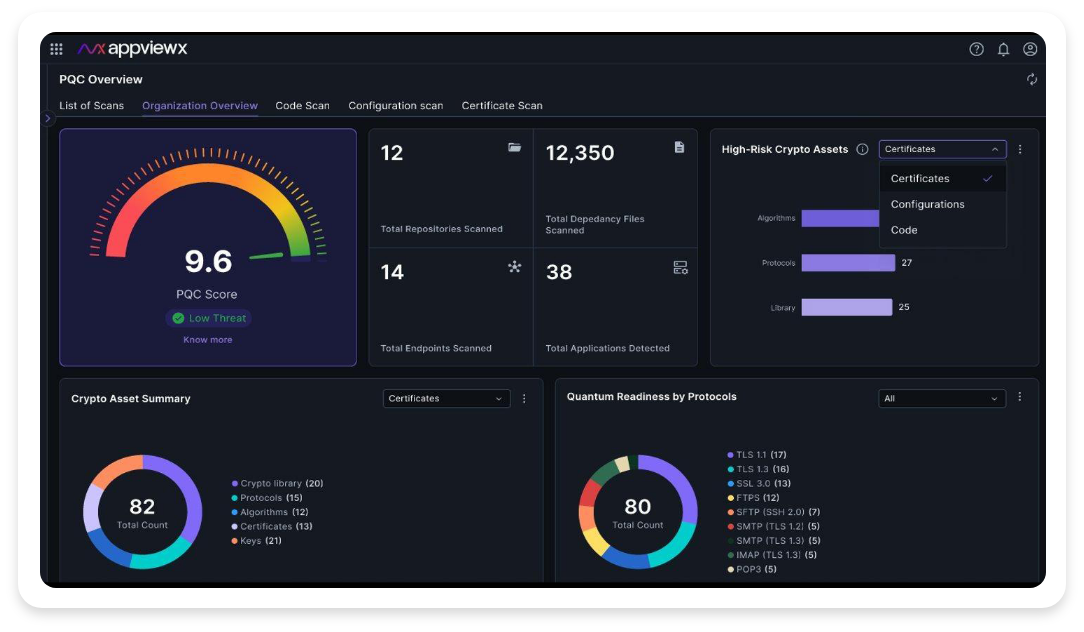This screenshot has width=1084, height=632.
Task: Open the All dropdown in Quantum Readiness panel
Action: (x=941, y=398)
